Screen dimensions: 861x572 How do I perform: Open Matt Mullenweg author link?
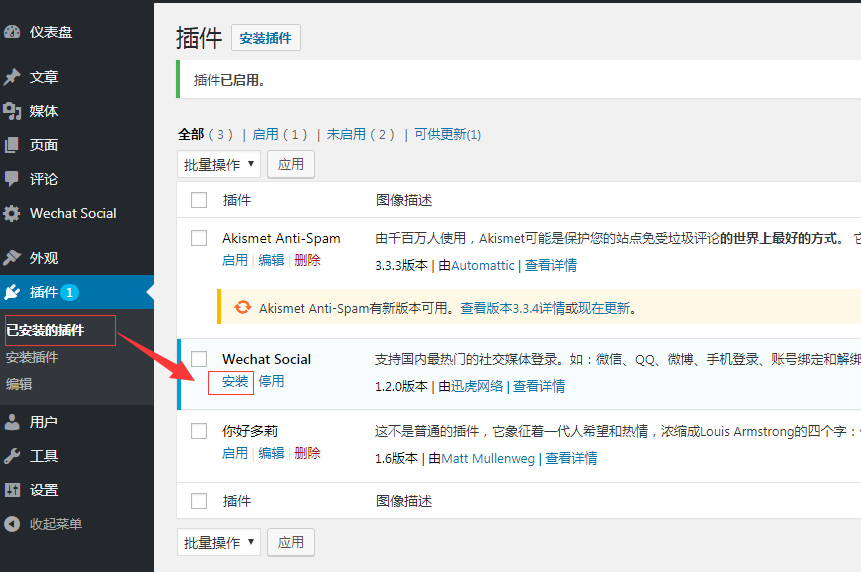point(488,458)
